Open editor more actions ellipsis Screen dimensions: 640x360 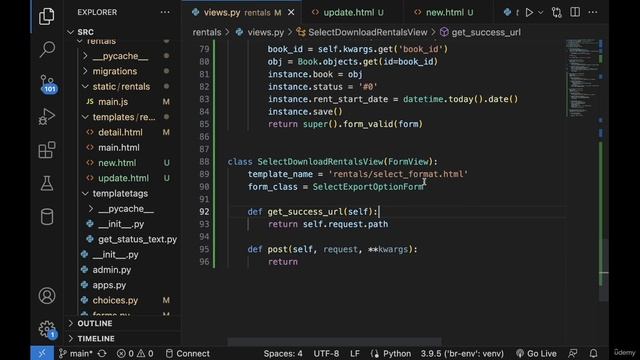(x=593, y=12)
